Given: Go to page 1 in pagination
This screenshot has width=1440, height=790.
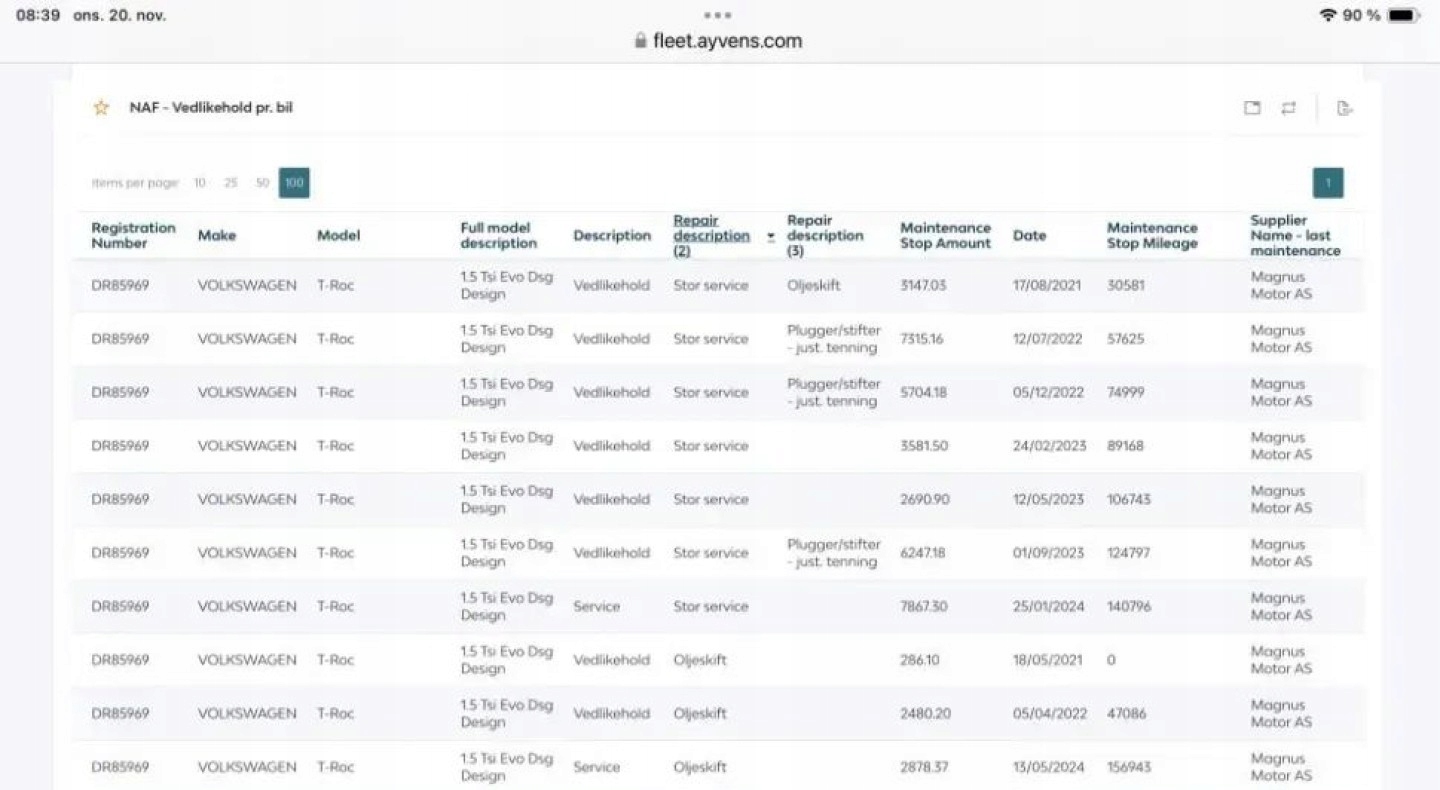Looking at the screenshot, I should click(1328, 183).
